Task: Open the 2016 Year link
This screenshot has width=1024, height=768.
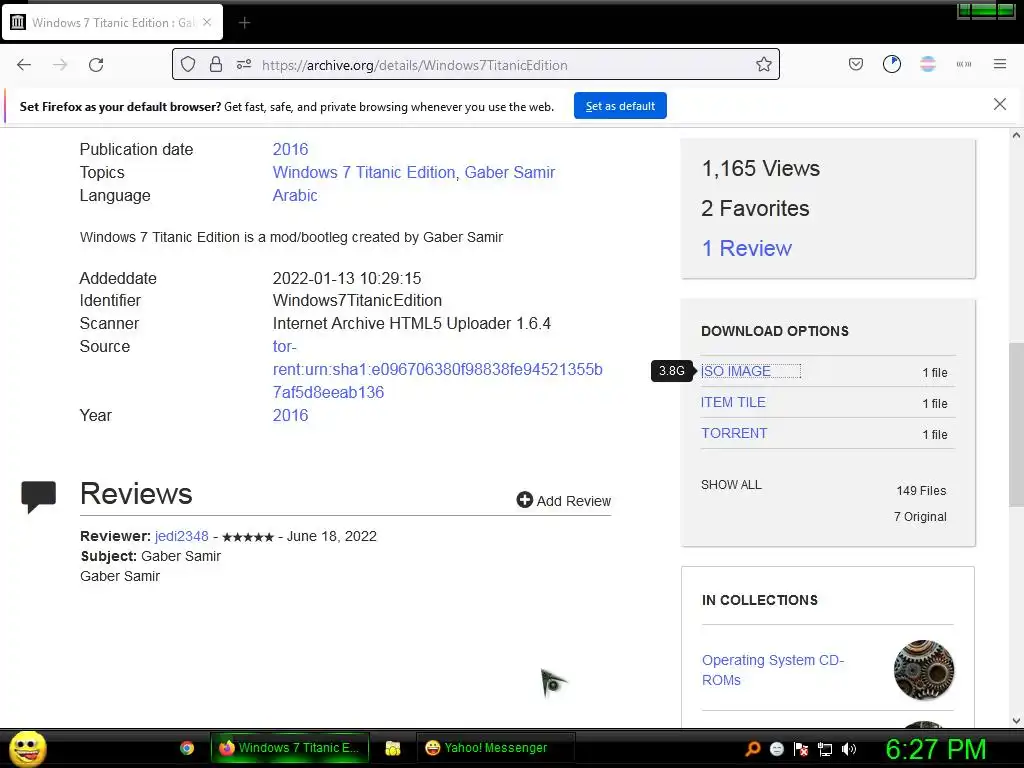Action: pos(290,415)
